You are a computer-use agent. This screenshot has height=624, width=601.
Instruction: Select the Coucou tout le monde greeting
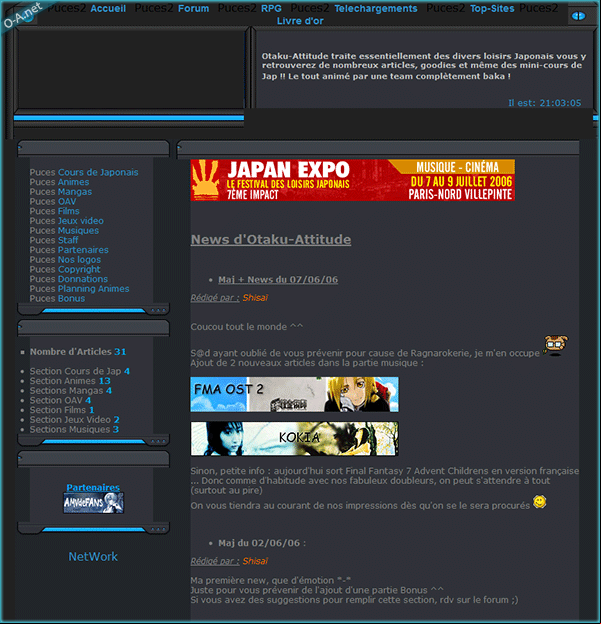click(247, 327)
